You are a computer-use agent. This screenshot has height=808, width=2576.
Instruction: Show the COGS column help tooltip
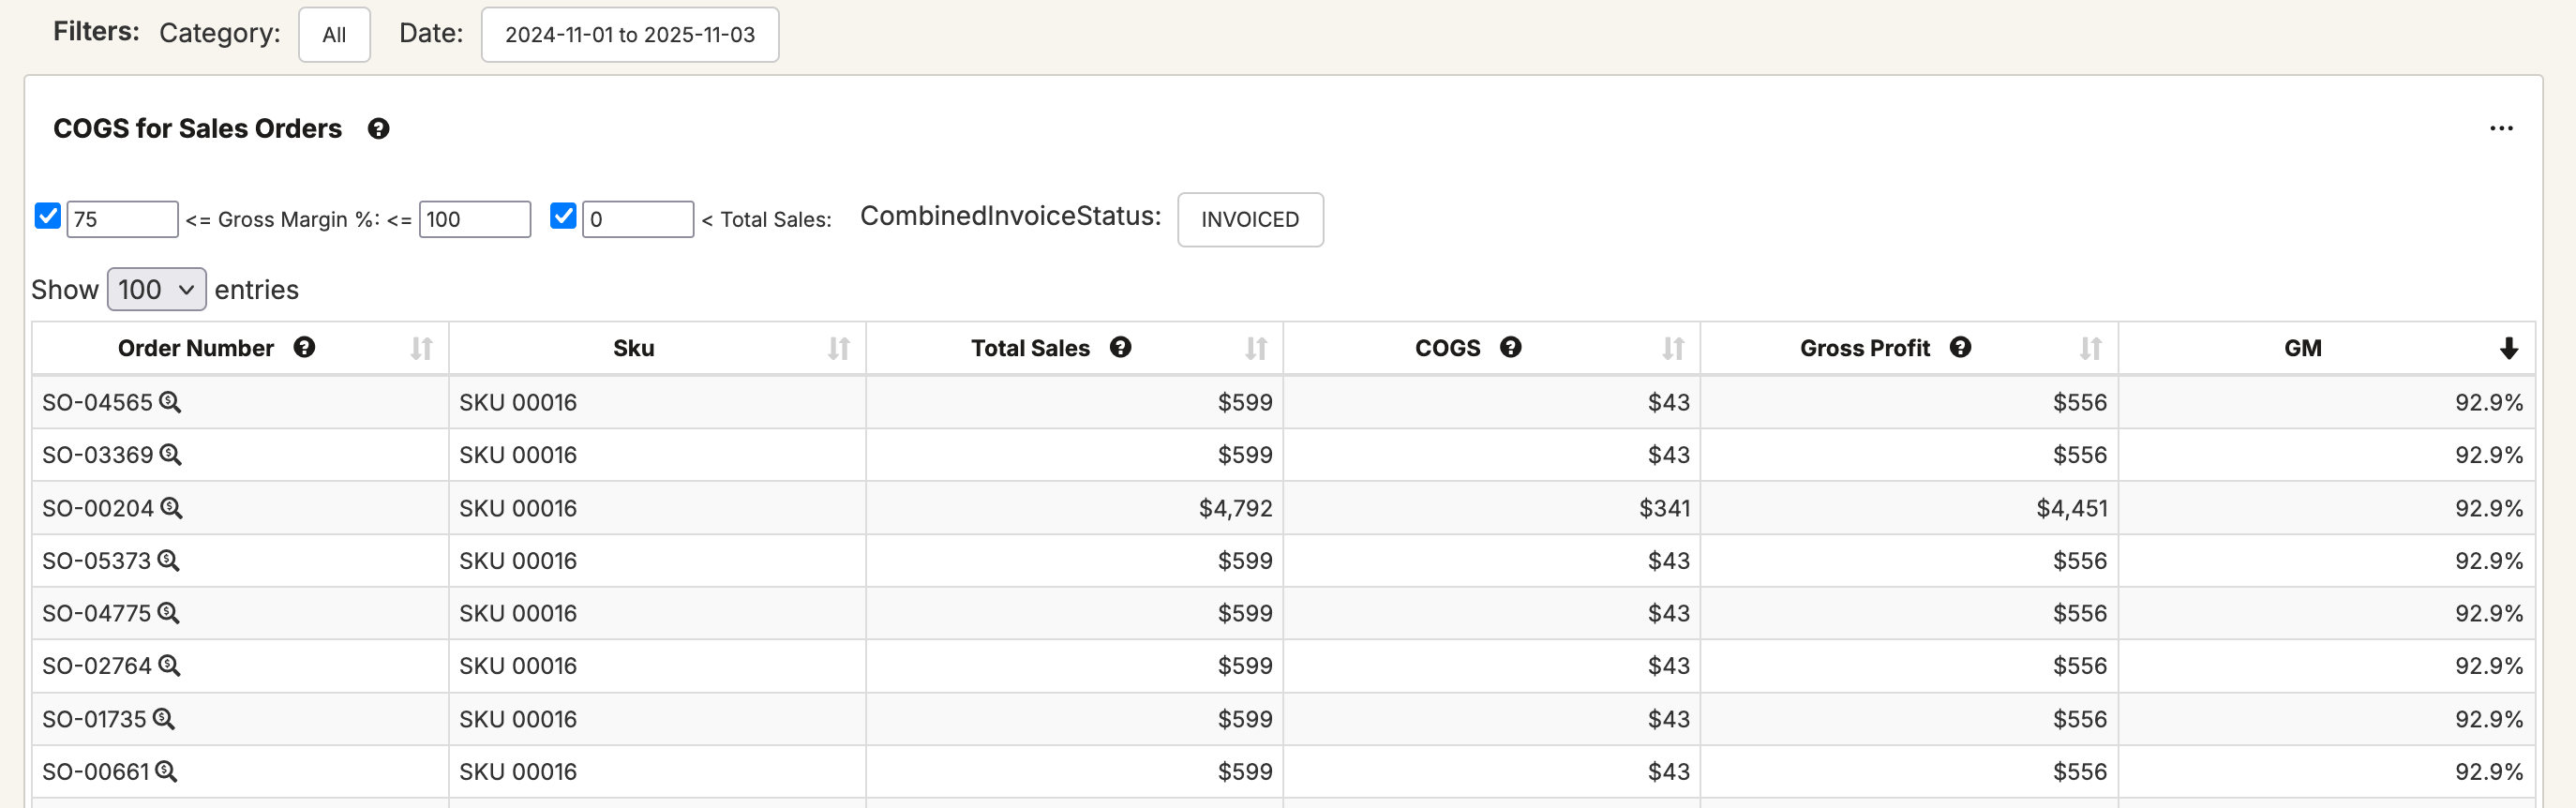point(1510,347)
